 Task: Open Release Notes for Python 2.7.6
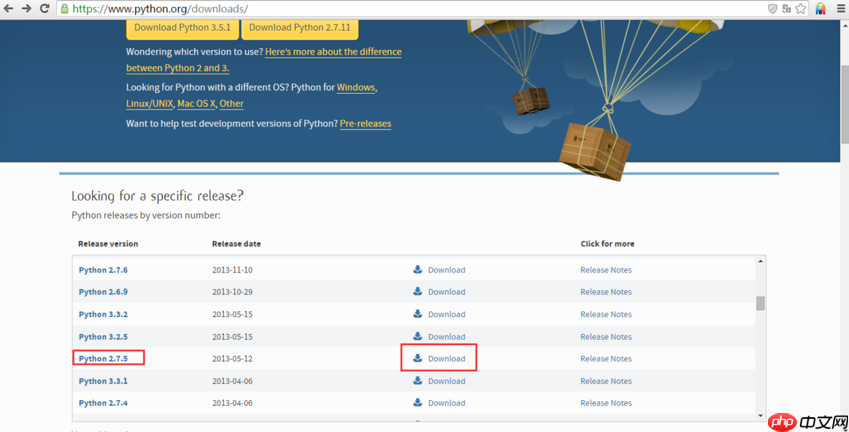tap(606, 270)
